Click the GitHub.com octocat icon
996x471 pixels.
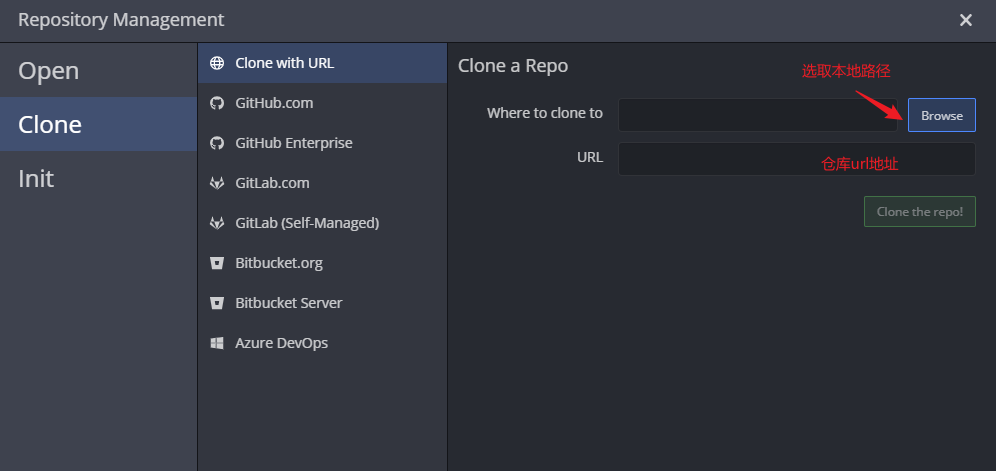pos(217,103)
